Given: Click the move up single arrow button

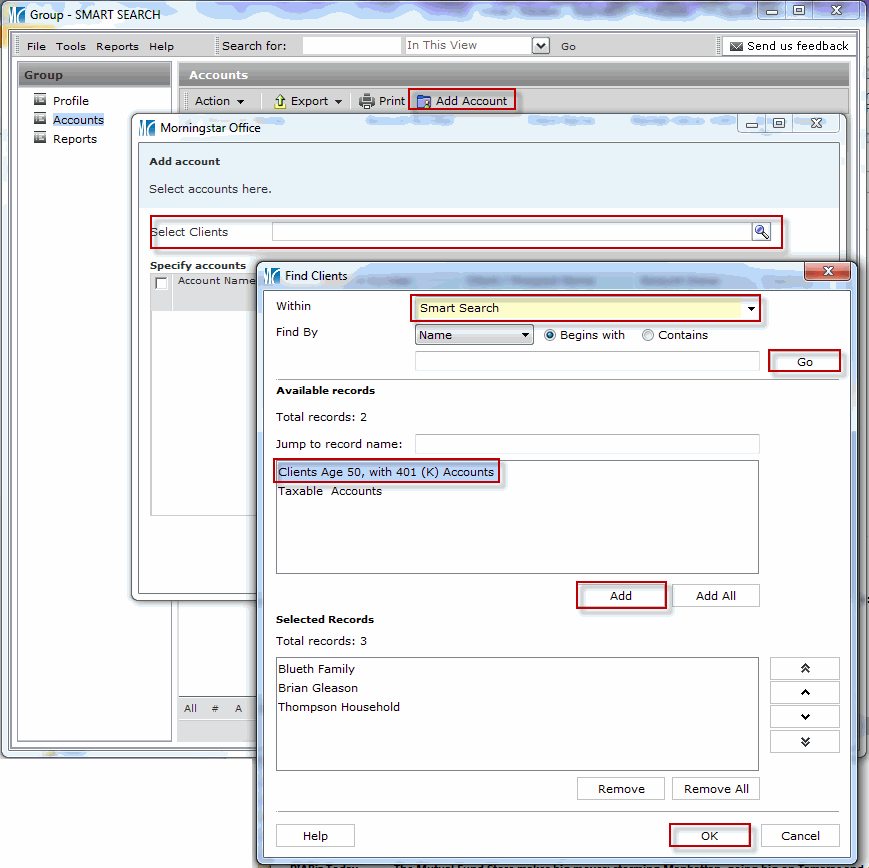Looking at the screenshot, I should point(805,693).
